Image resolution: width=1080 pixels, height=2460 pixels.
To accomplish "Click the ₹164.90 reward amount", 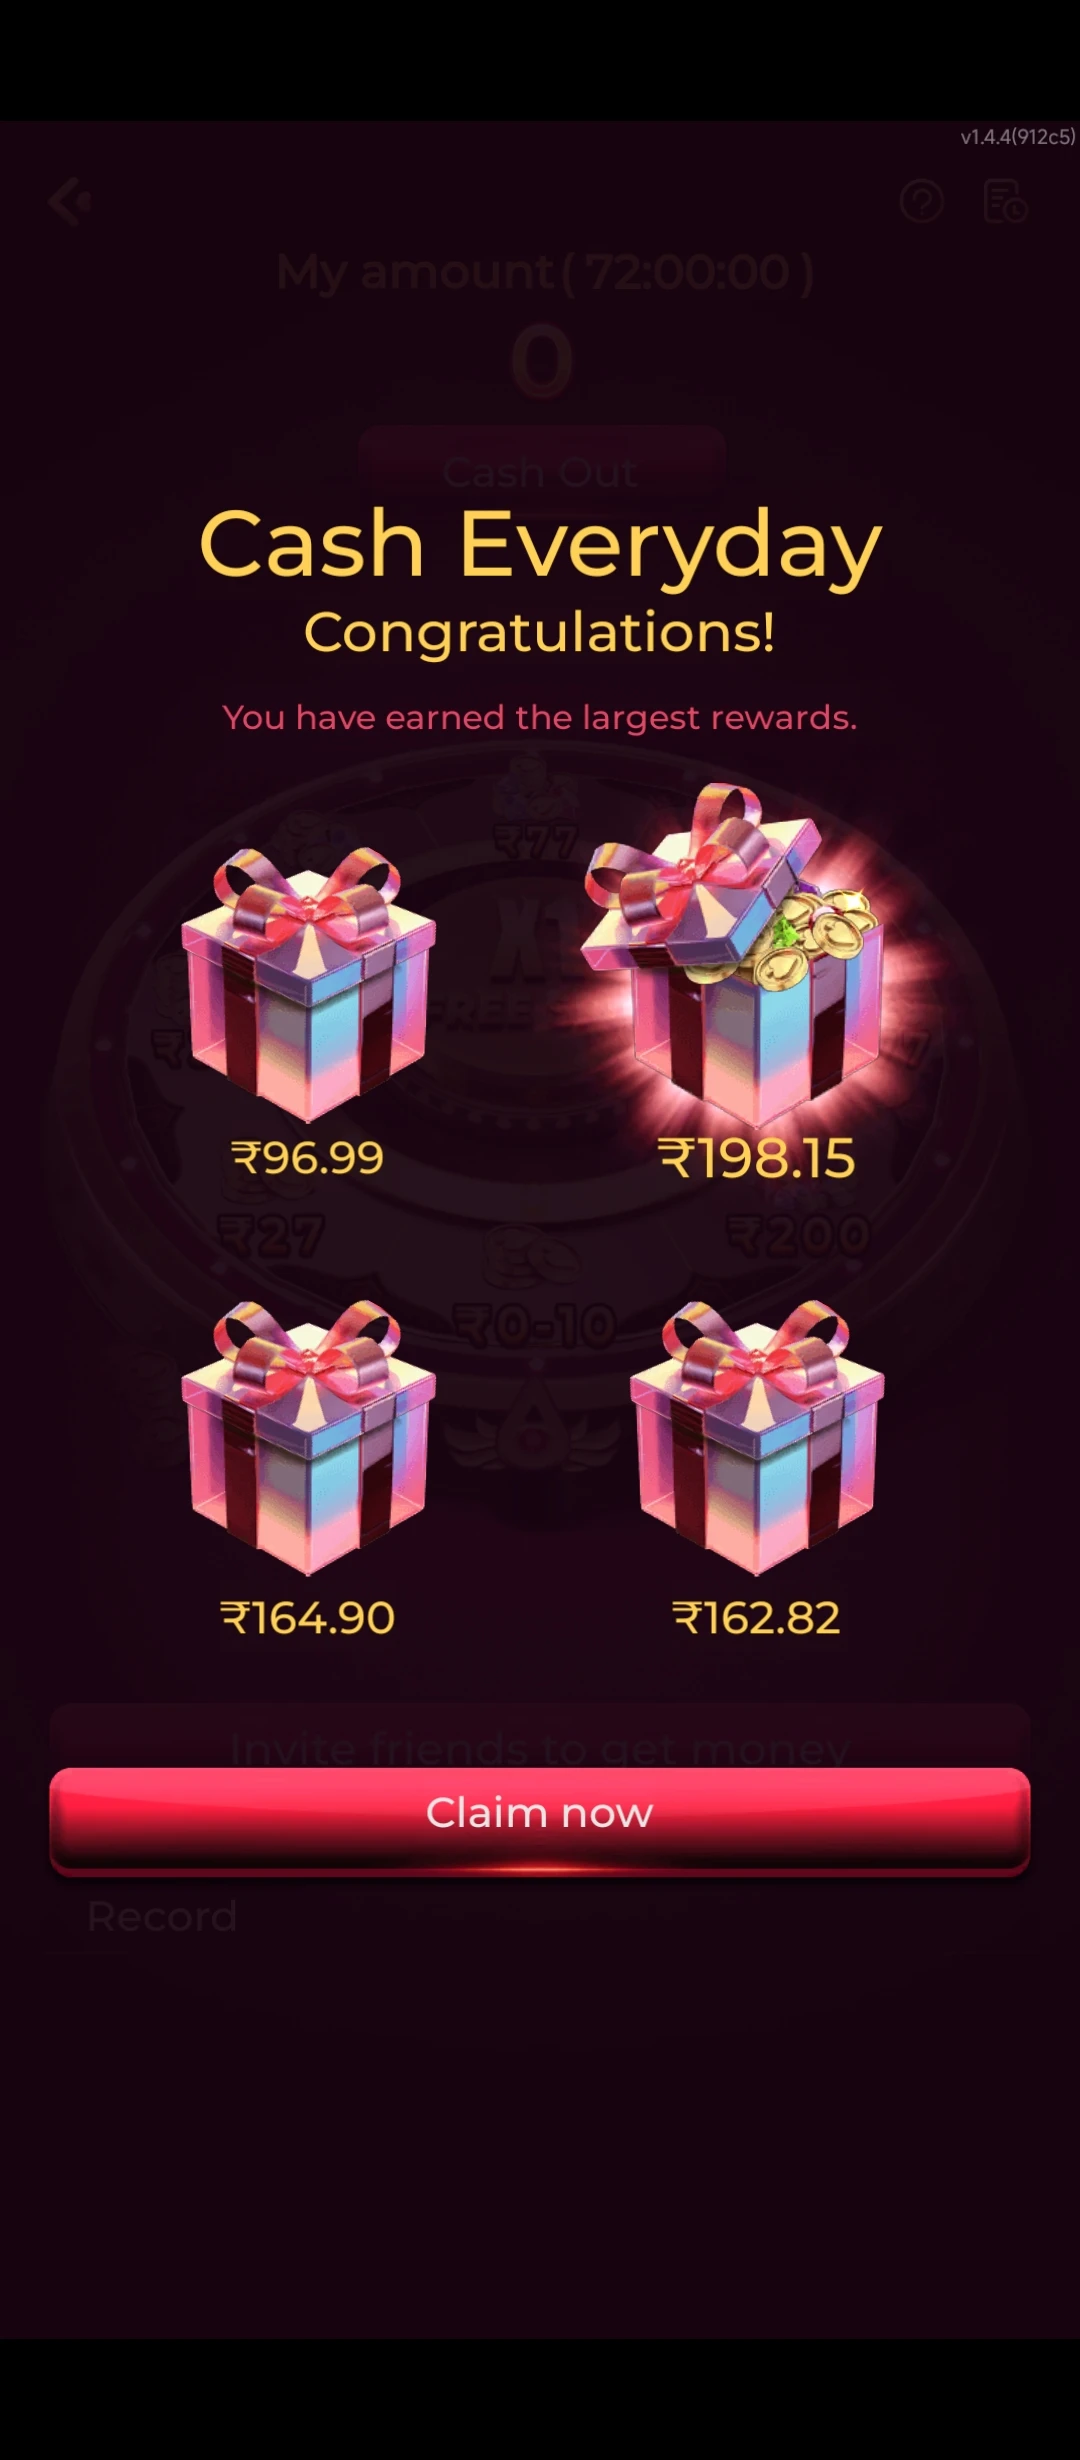I will (x=308, y=1617).
